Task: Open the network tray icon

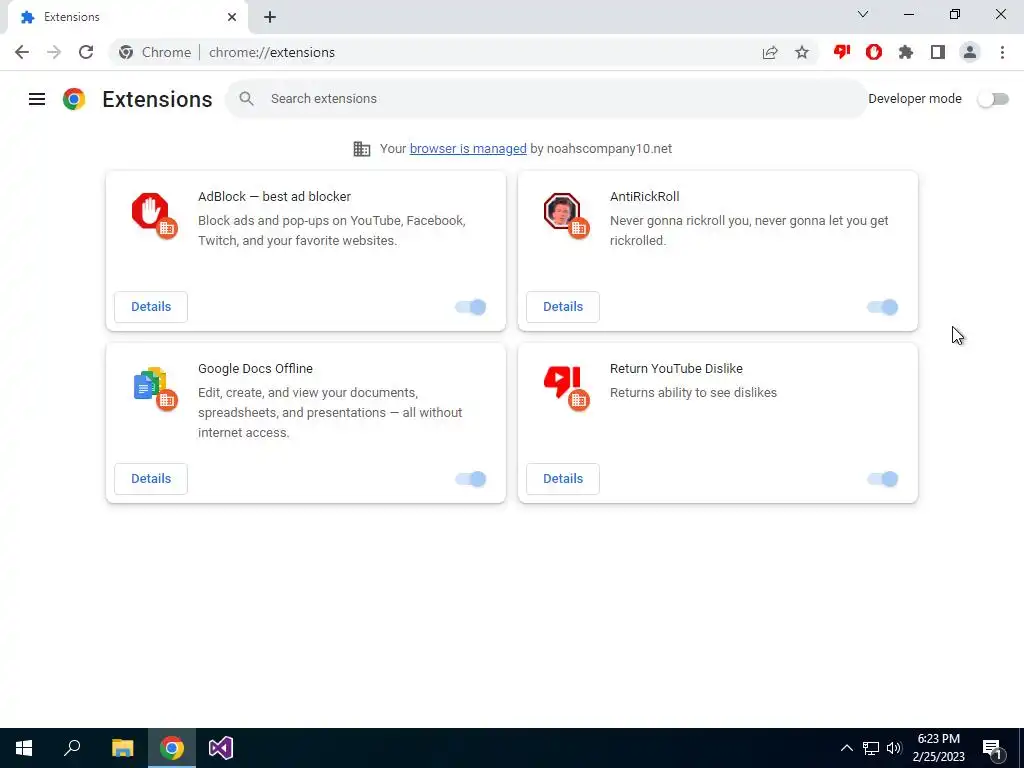Action: pos(871,748)
